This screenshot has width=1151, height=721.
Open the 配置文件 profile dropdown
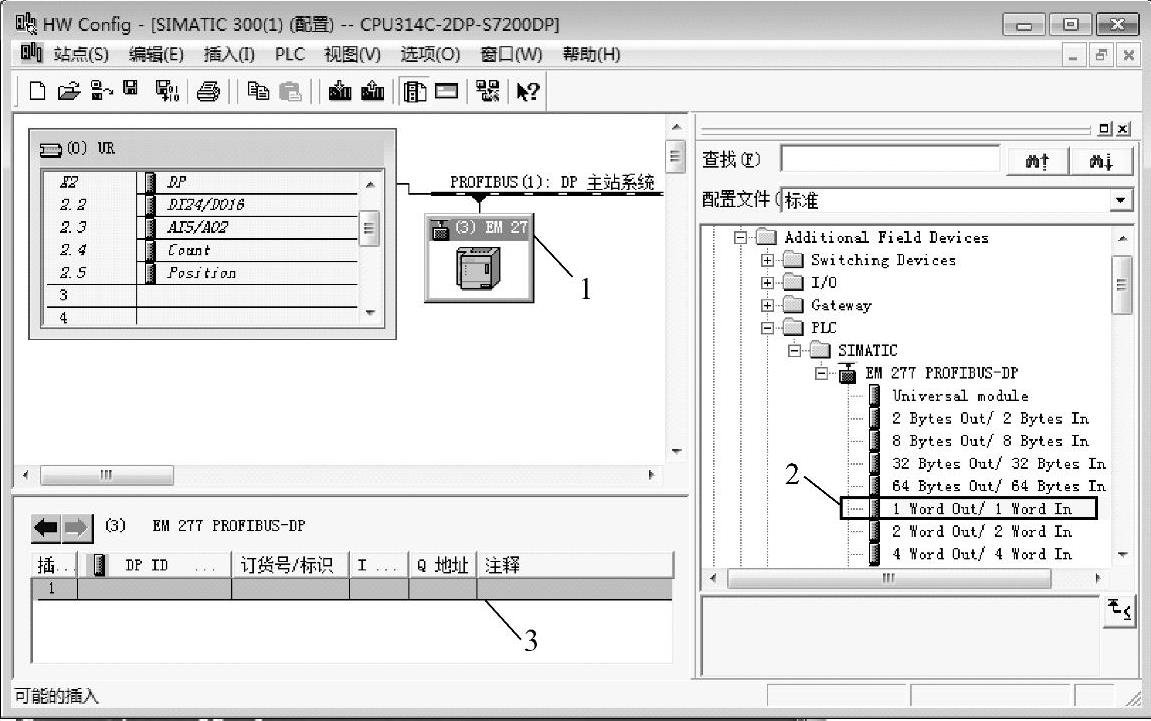click(1119, 200)
